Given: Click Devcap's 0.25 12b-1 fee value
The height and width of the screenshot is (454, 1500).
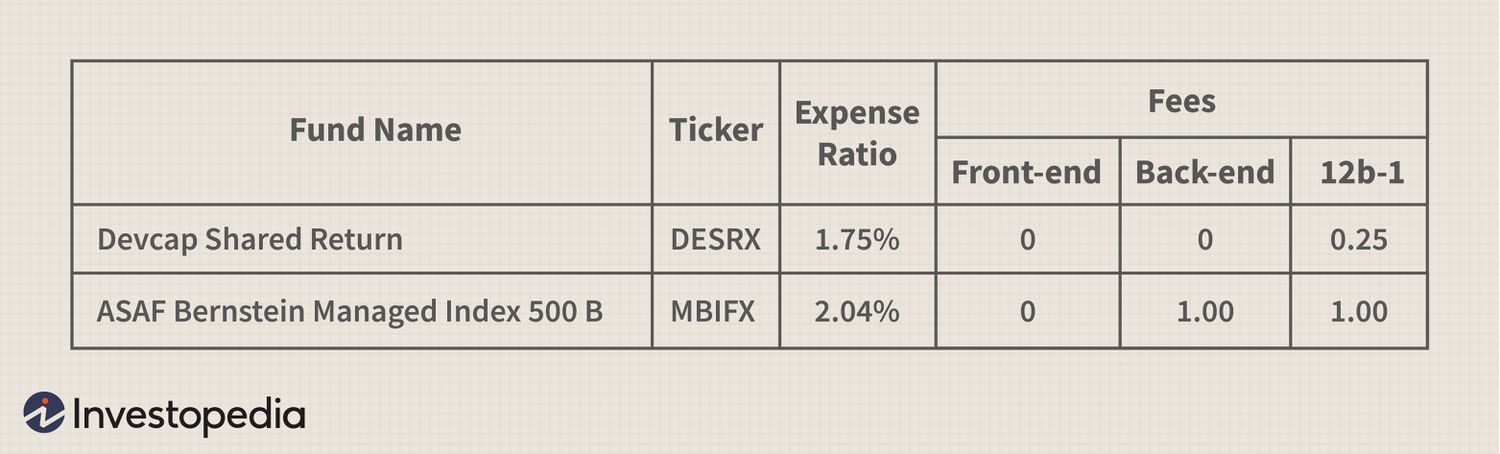Looking at the screenshot, I should click(1359, 240).
